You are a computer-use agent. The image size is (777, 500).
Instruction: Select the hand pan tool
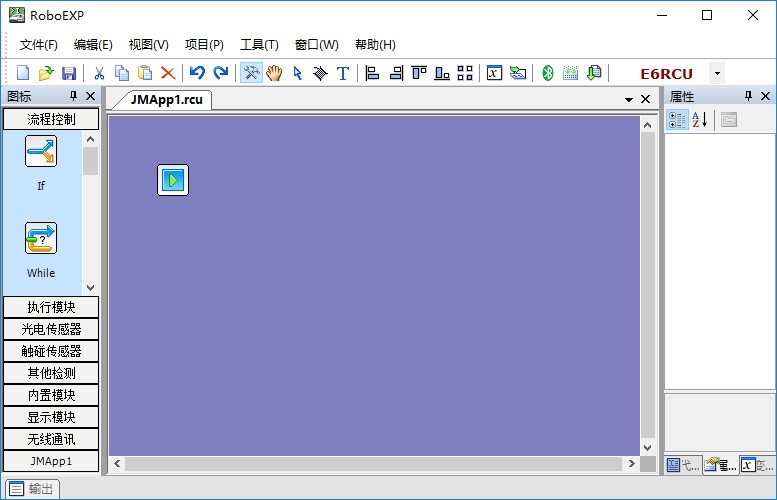(x=274, y=73)
